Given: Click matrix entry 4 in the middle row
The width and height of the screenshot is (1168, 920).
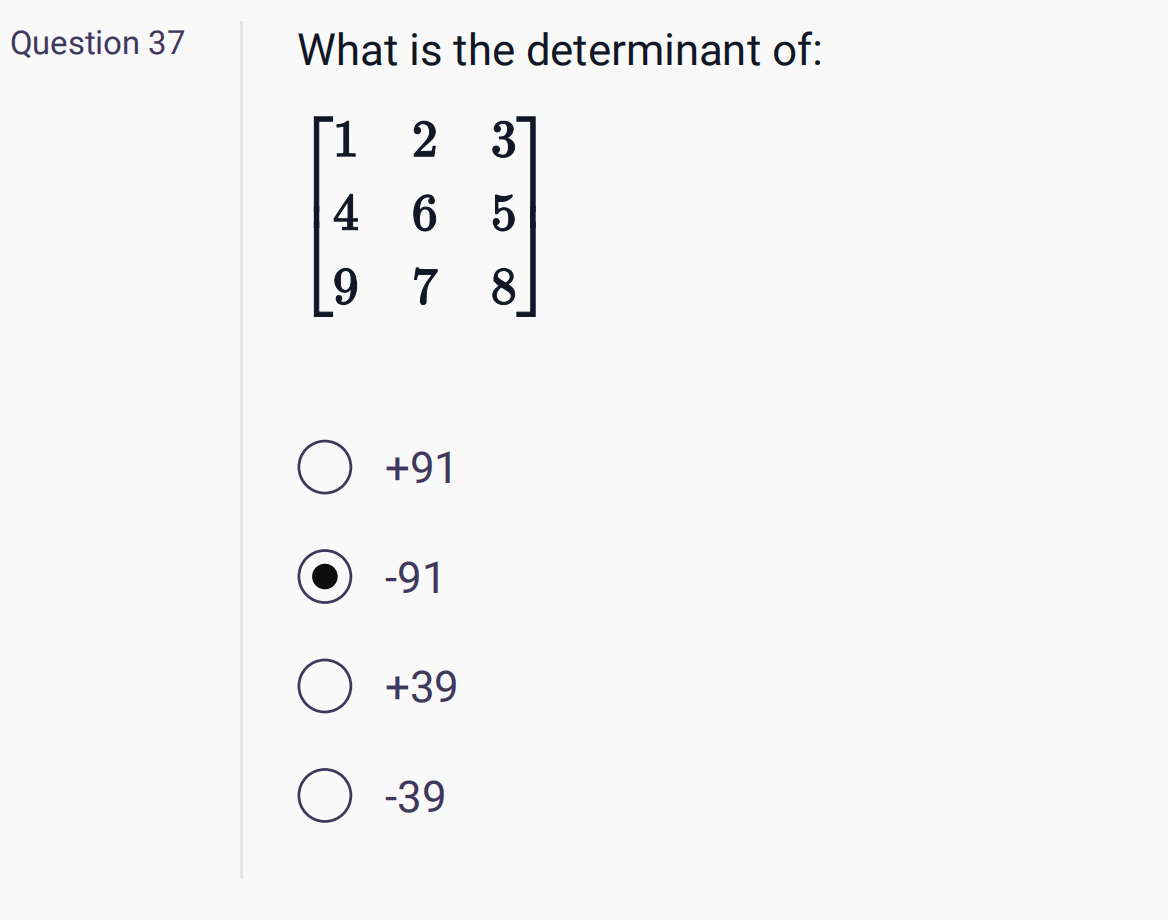Looking at the screenshot, I should (345, 214).
